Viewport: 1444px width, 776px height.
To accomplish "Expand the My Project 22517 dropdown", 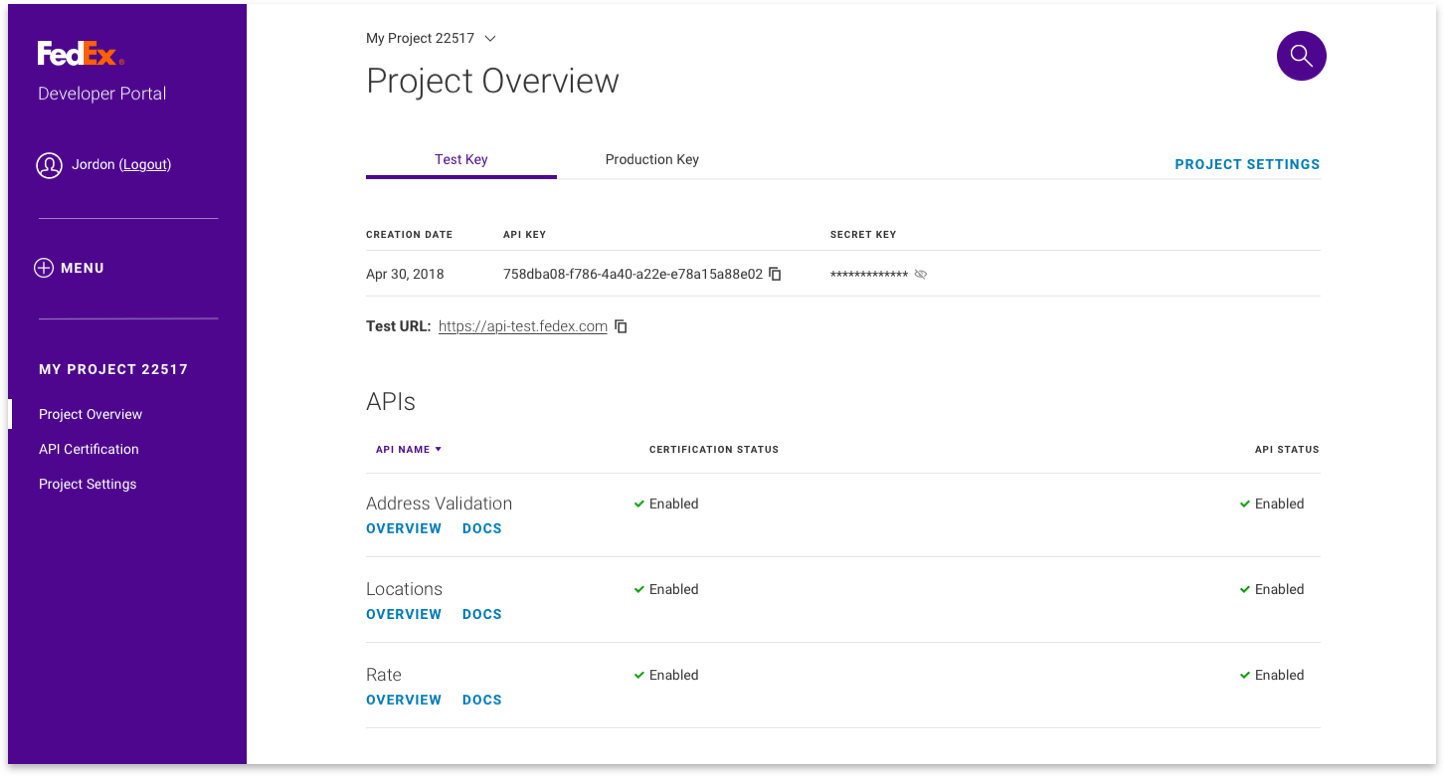I will click(490, 39).
